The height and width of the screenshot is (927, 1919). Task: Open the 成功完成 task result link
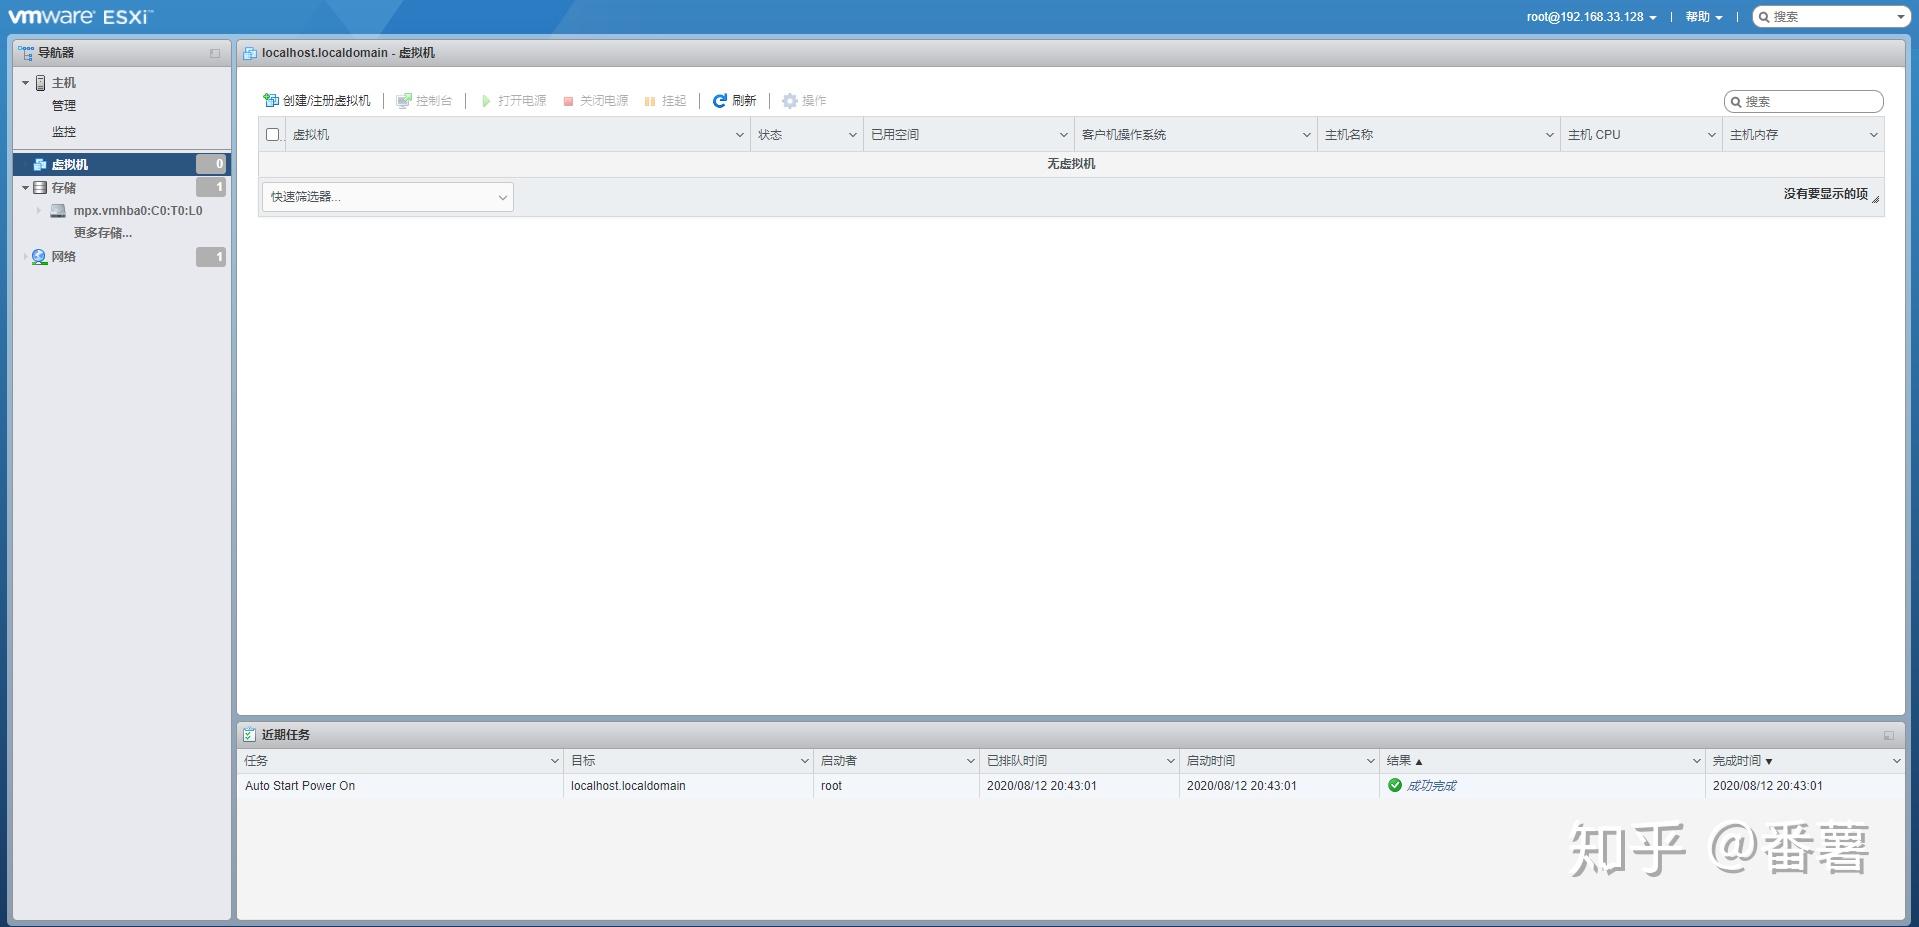click(1430, 785)
